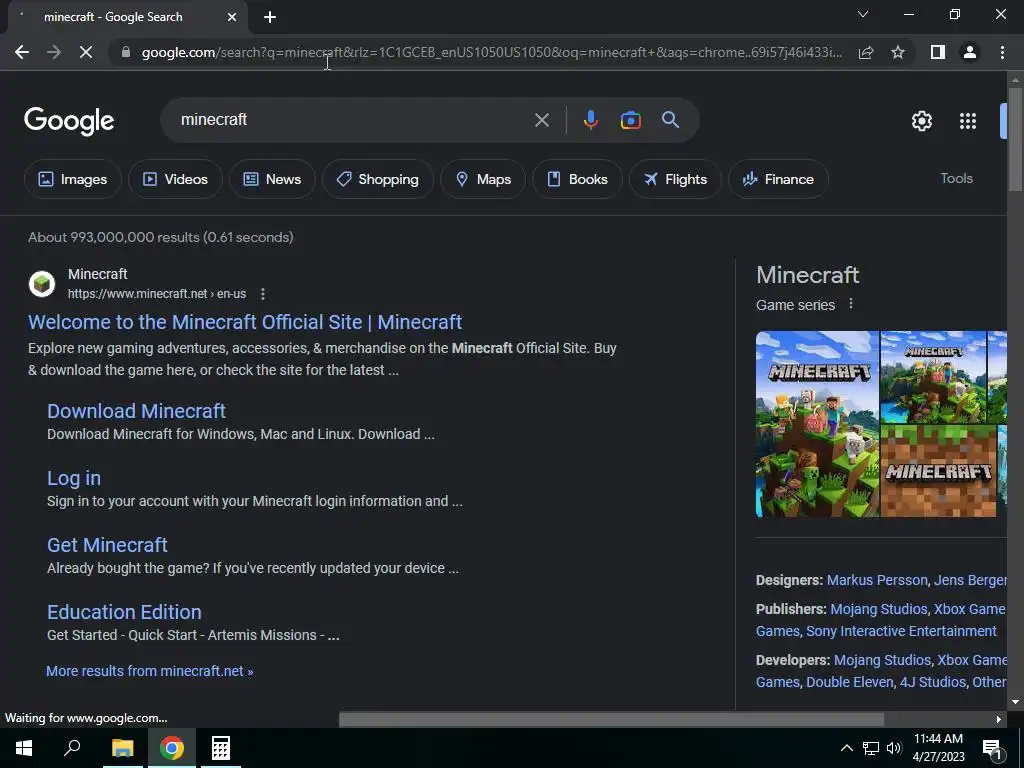Close the minecraft Google Search tab
Image resolution: width=1024 pixels, height=768 pixels.
(232, 17)
